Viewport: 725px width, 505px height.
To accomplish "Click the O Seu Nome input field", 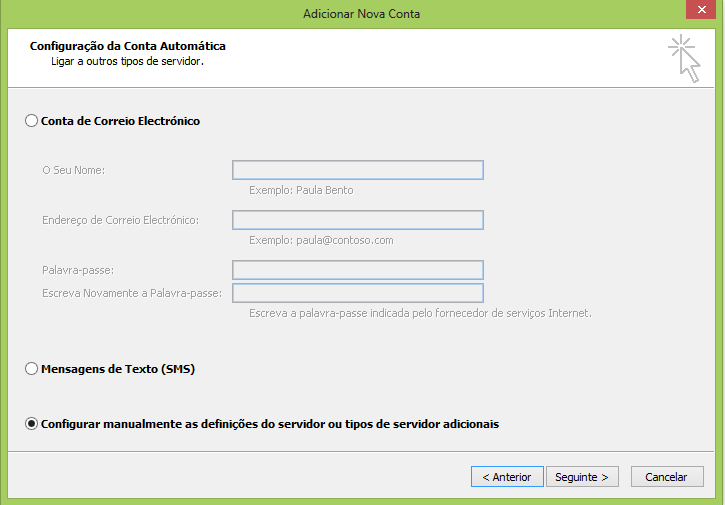I will pos(358,170).
